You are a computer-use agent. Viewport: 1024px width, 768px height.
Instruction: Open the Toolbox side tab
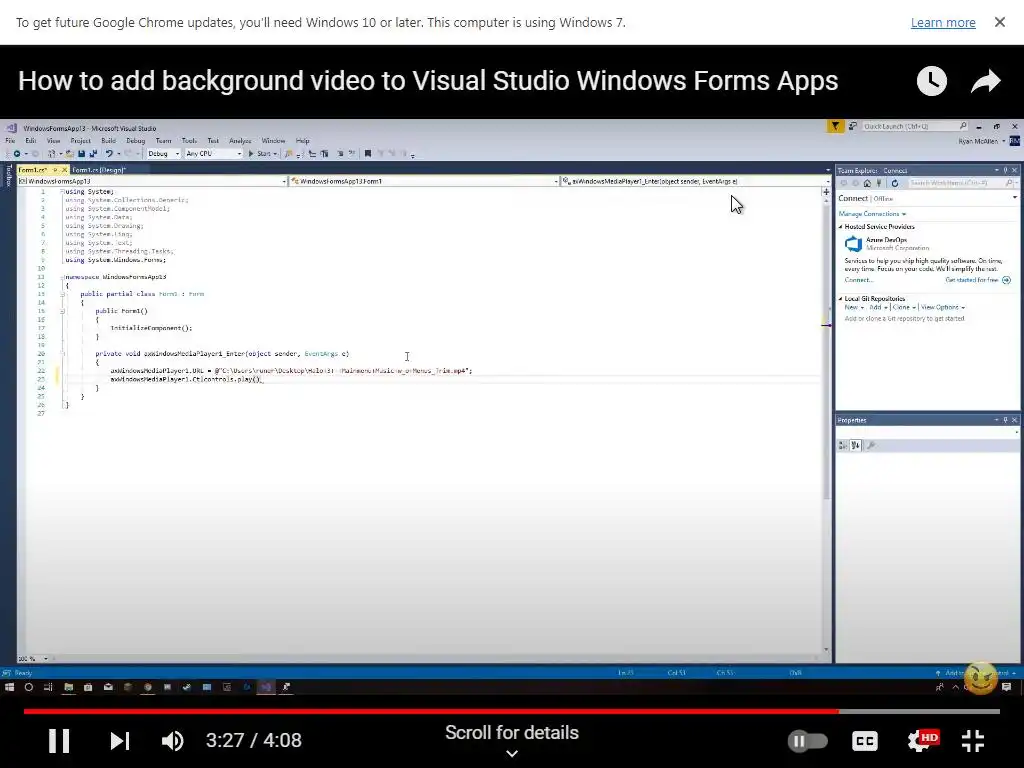tap(8, 175)
